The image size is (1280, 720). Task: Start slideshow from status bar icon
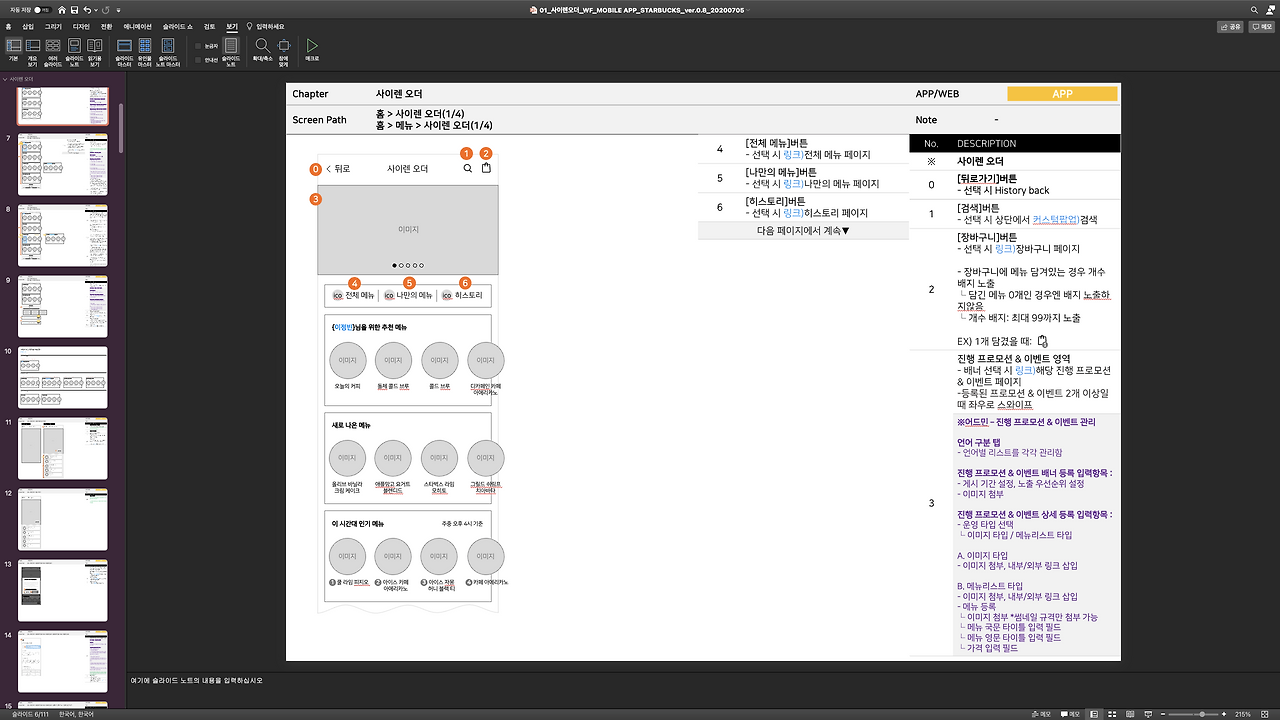[x=1148, y=714]
